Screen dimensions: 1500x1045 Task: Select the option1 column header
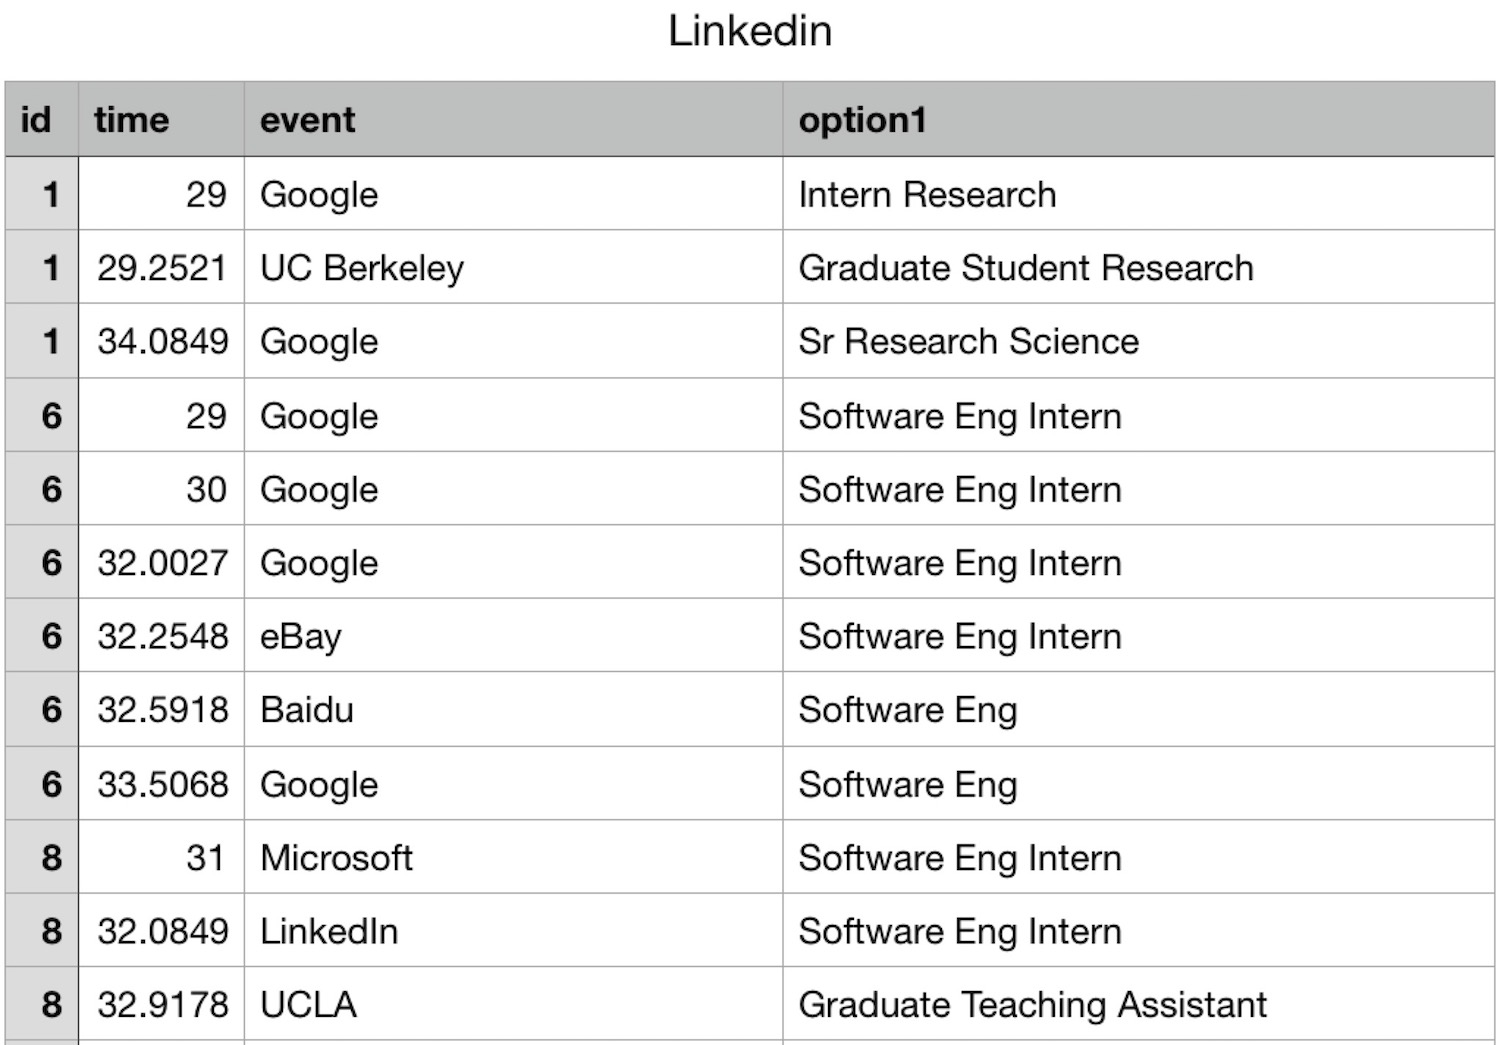click(x=862, y=120)
